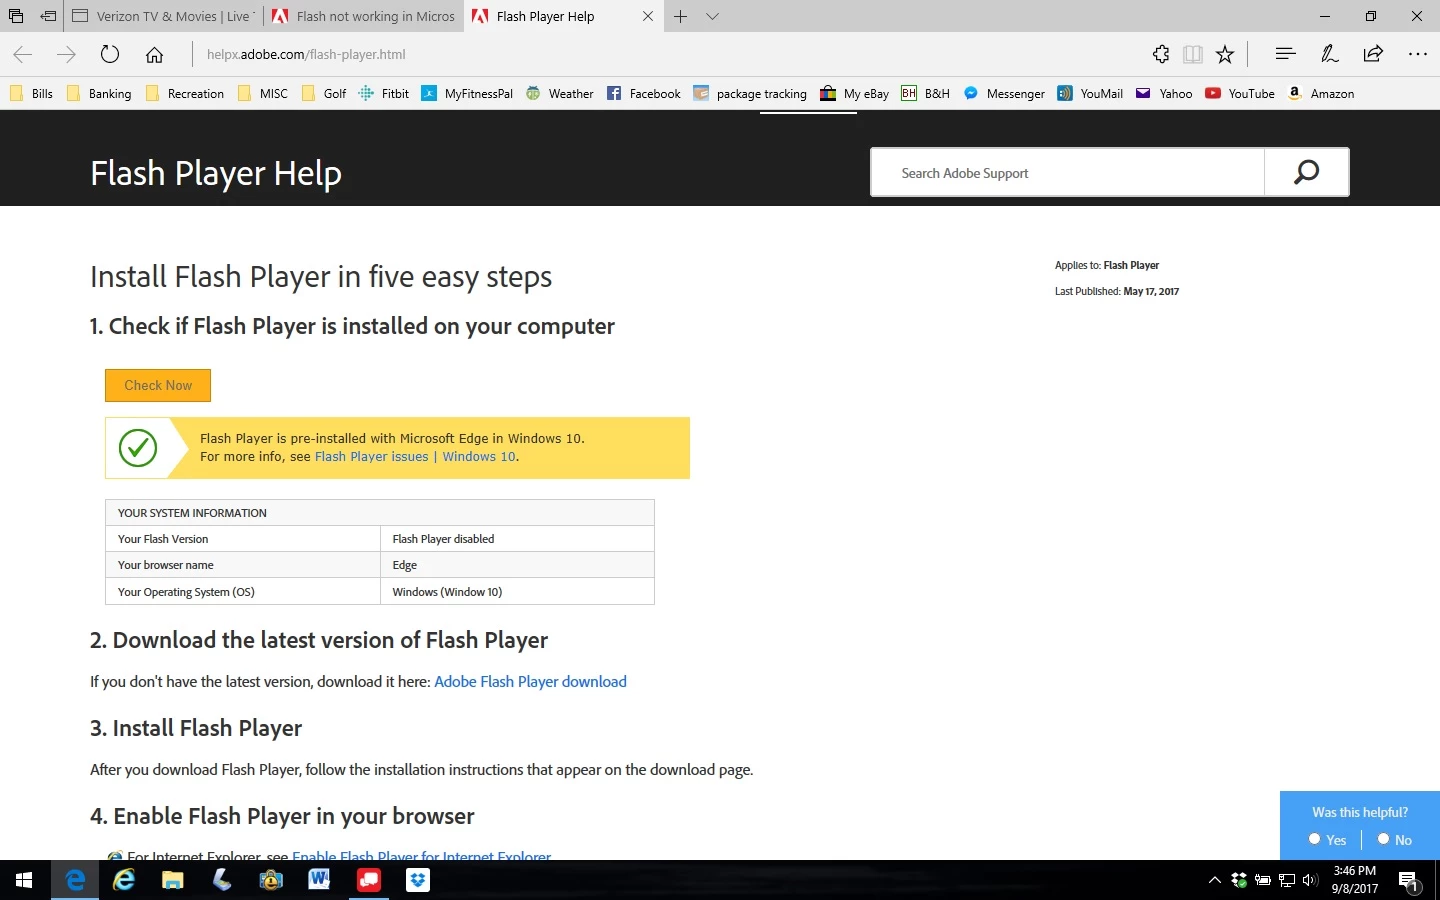Open Edge Settings and more menu
The width and height of the screenshot is (1440, 900).
pos(1418,54)
